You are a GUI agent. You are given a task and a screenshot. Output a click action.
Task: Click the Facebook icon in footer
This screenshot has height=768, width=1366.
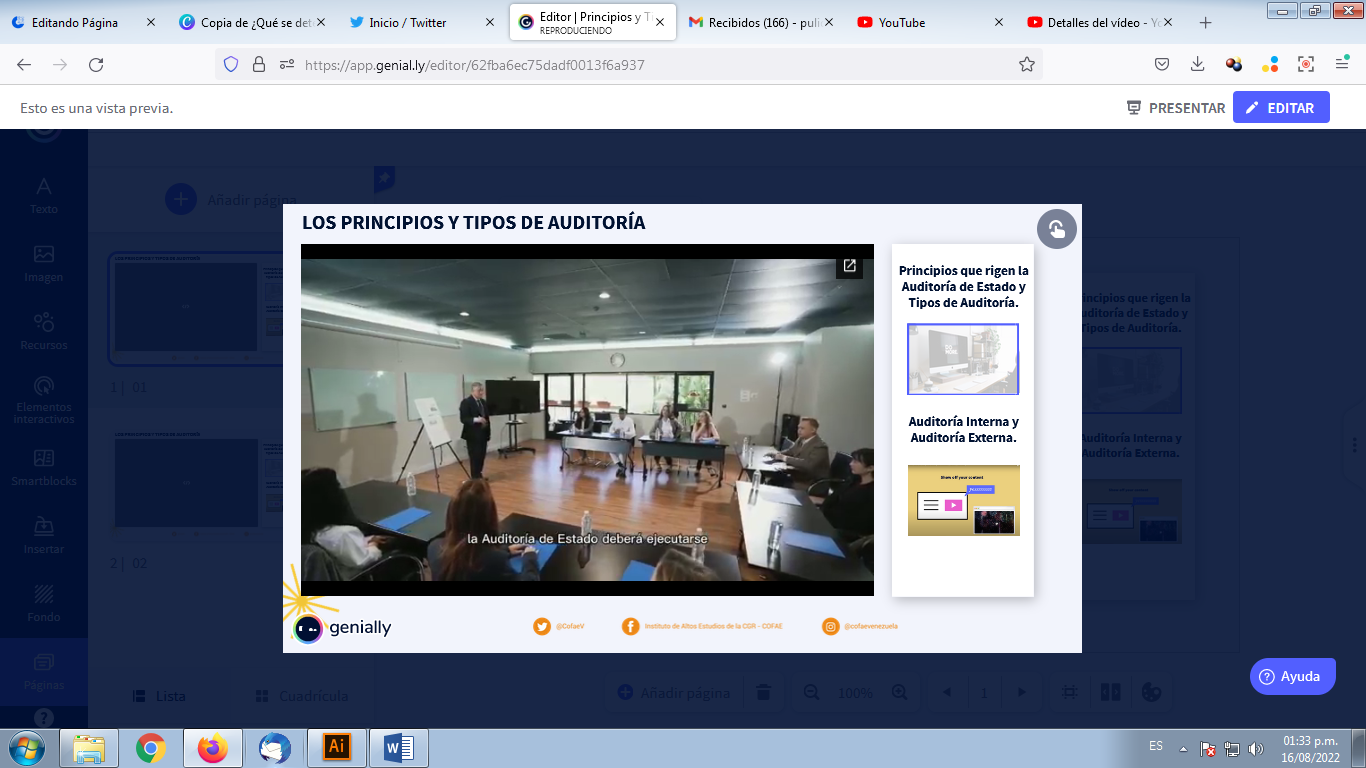coord(630,626)
